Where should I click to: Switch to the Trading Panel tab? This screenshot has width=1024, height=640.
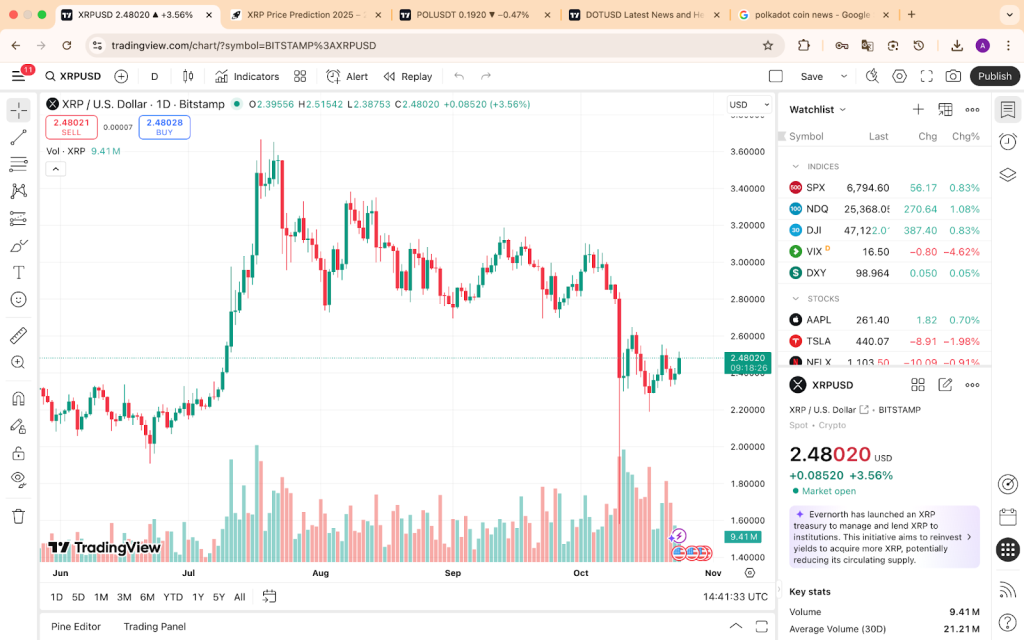154,627
